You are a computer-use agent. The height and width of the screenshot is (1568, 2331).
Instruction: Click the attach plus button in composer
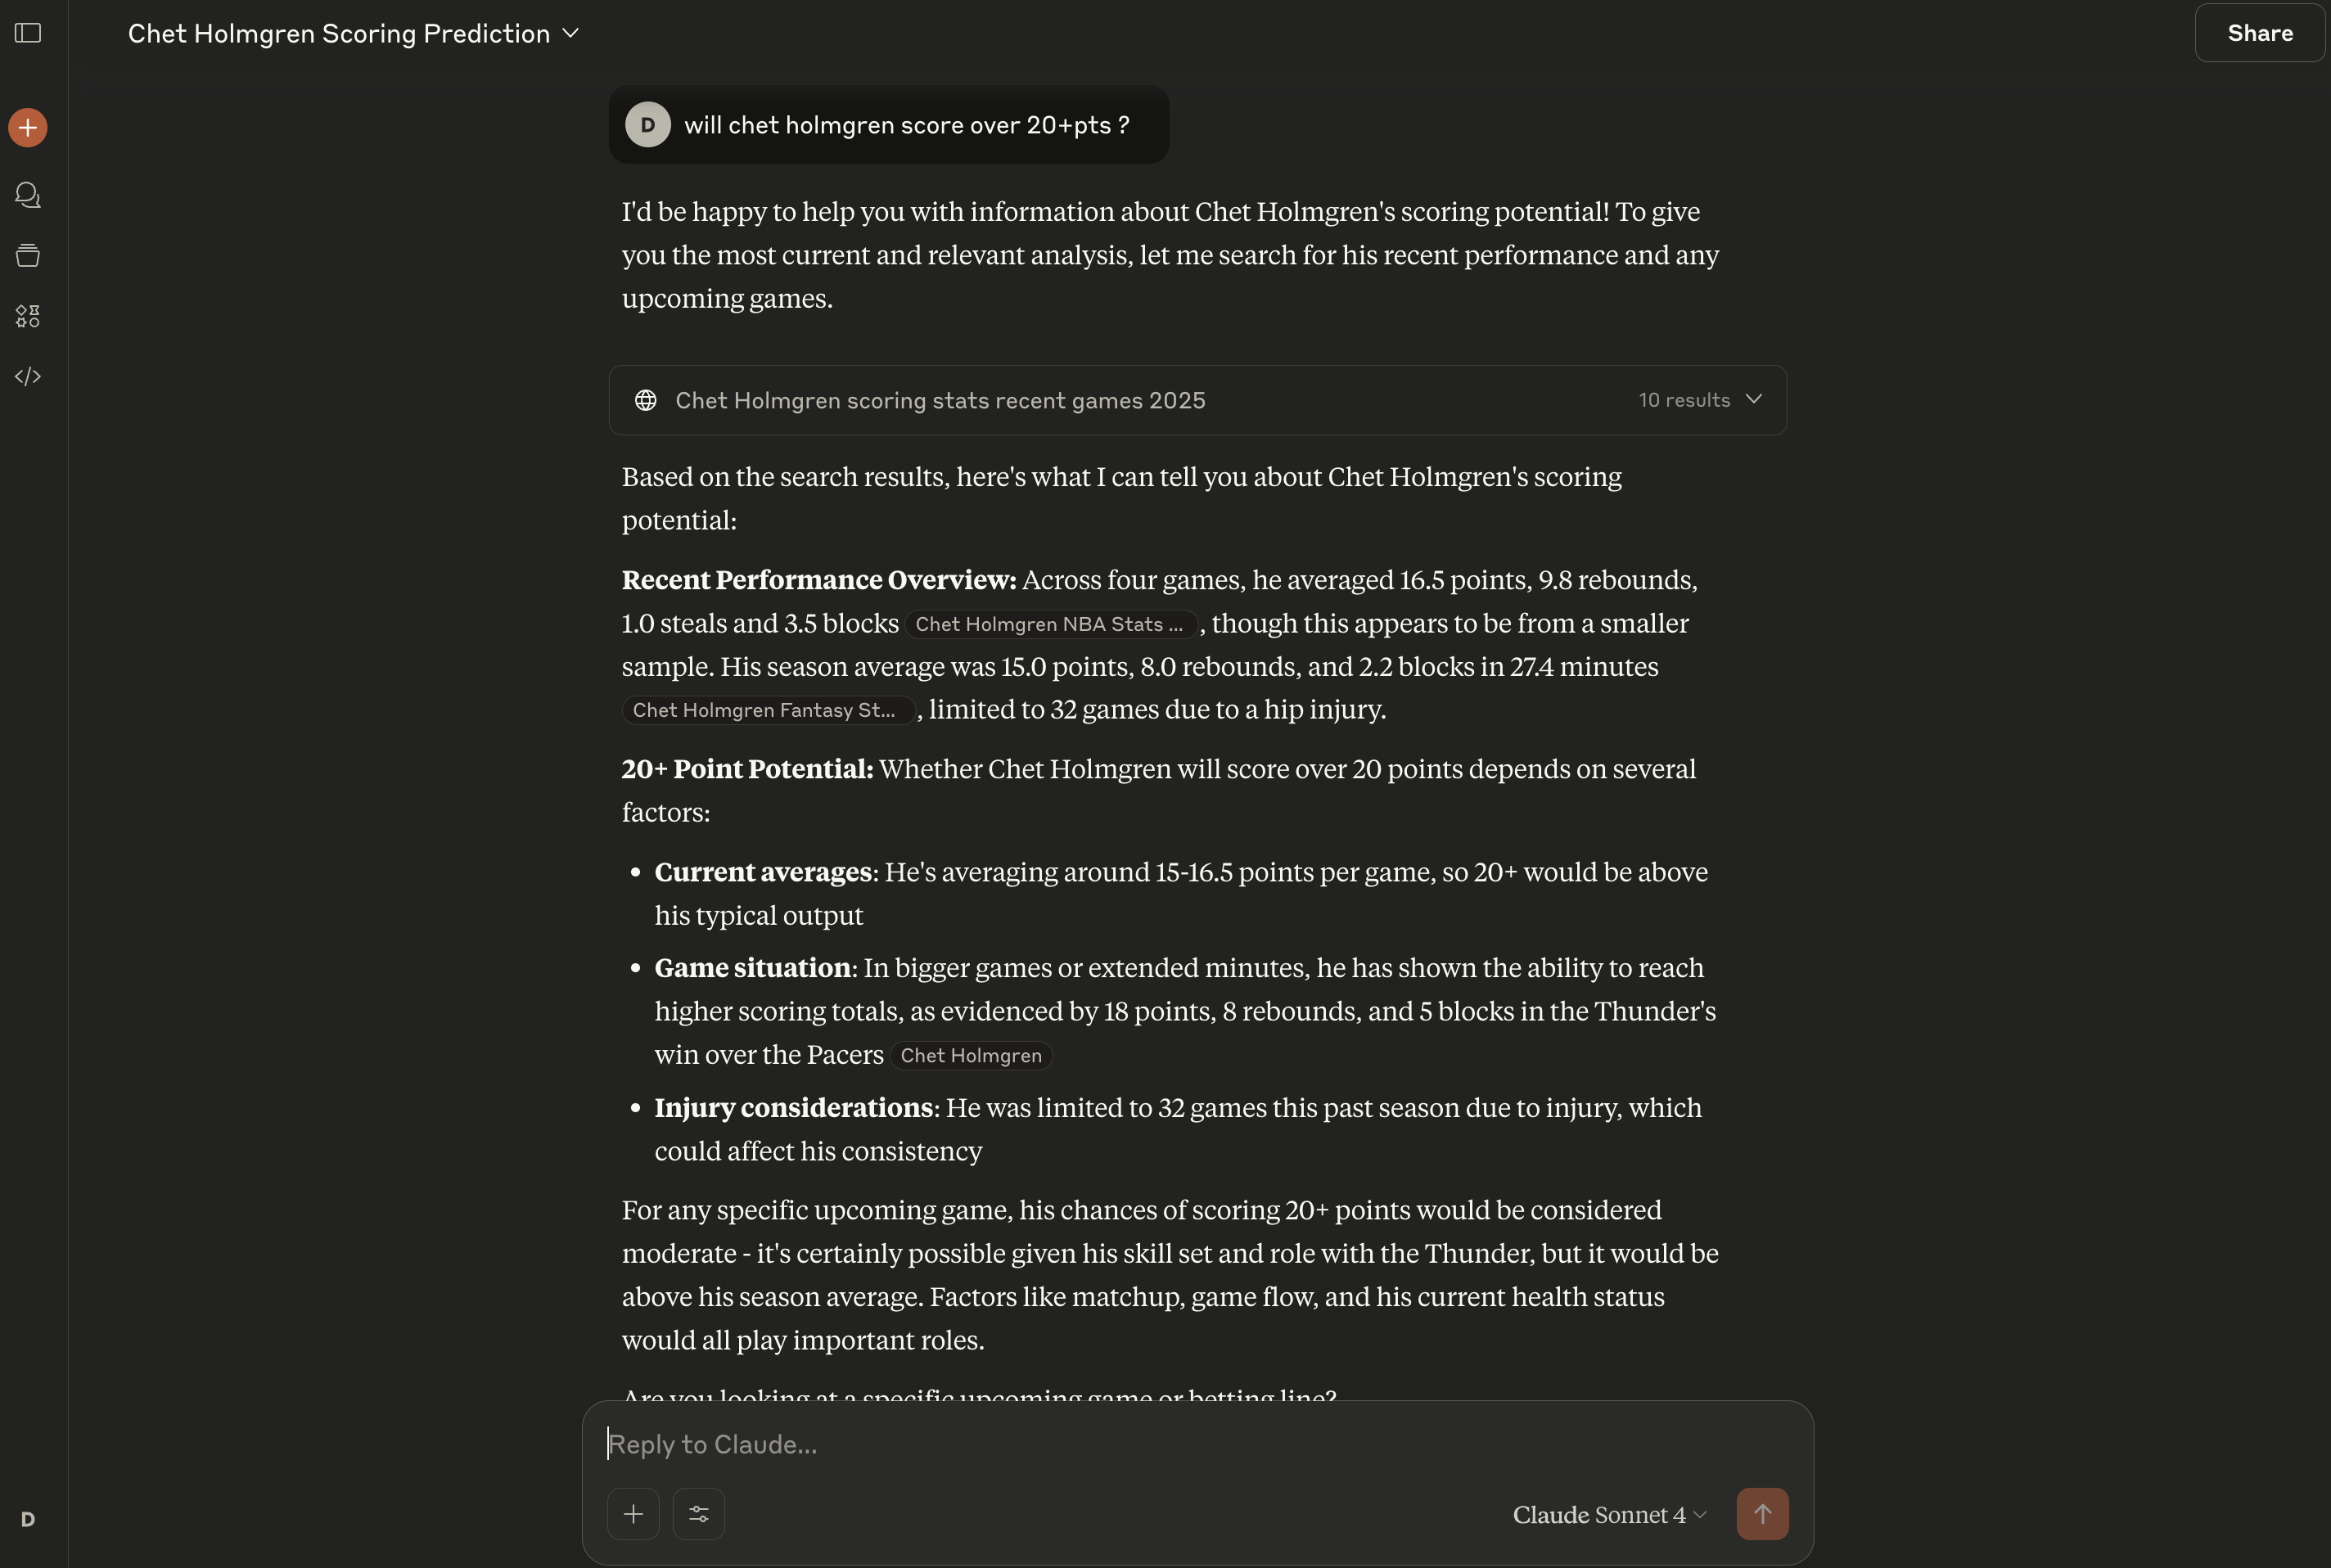point(633,1513)
